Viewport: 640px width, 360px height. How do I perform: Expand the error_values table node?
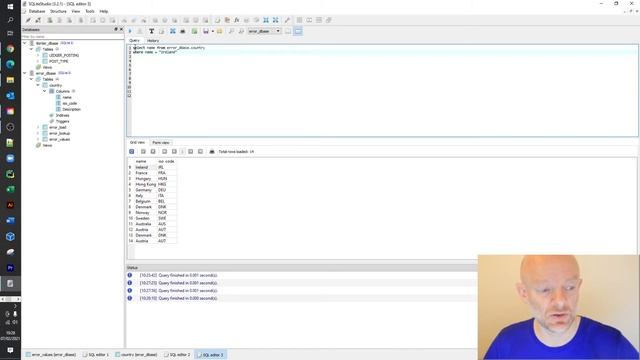pyautogui.click(x=38, y=139)
